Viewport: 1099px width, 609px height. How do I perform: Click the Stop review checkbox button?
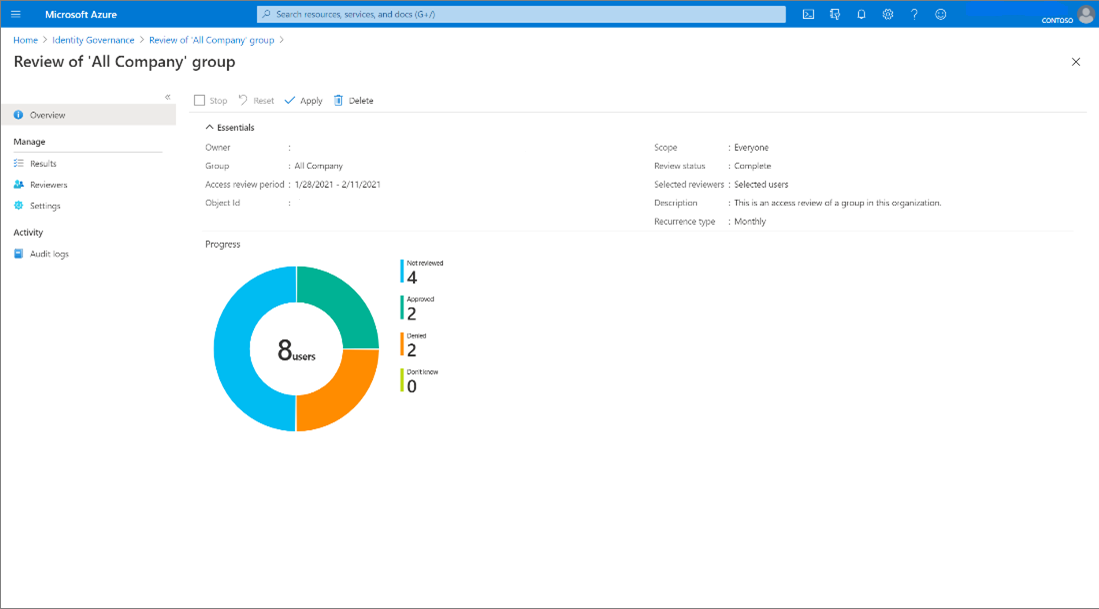(x=211, y=101)
